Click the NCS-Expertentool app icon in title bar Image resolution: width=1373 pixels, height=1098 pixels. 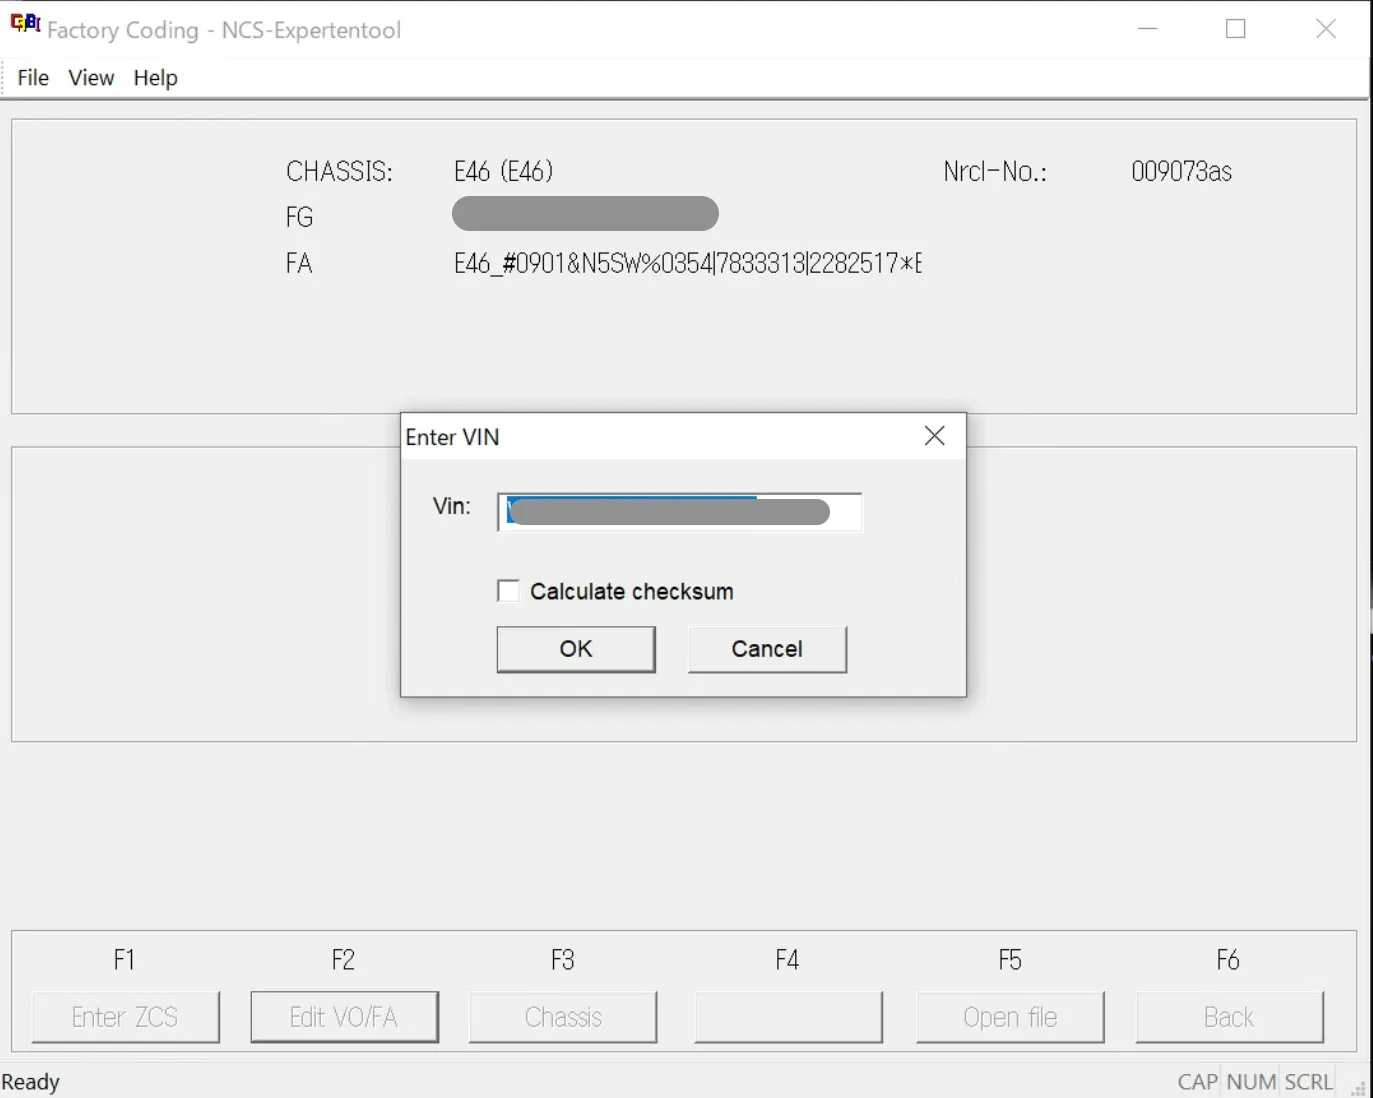click(25, 24)
